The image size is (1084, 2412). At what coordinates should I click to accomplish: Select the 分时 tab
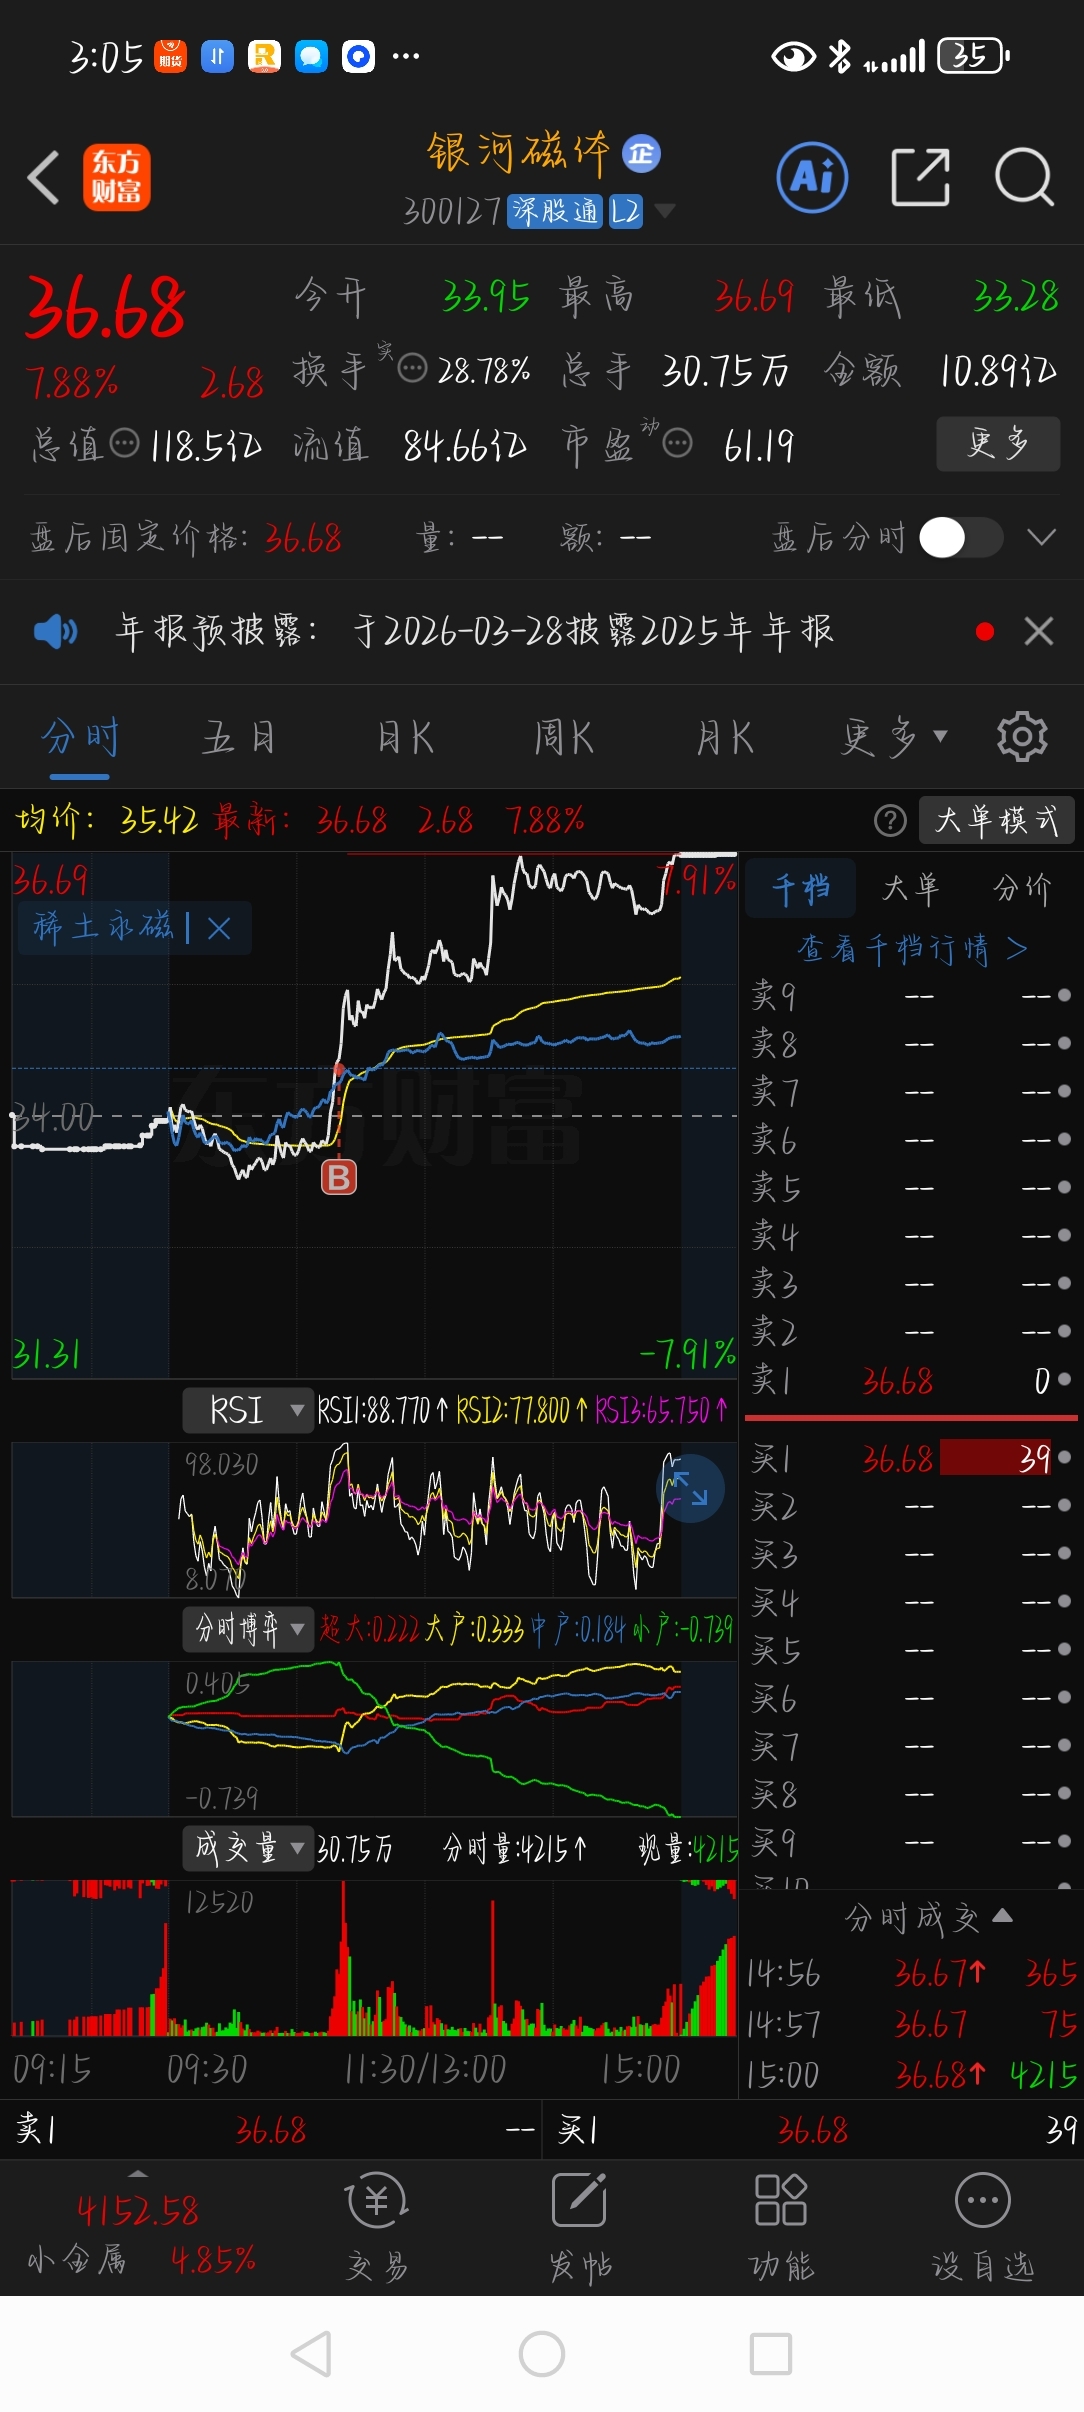(80, 738)
